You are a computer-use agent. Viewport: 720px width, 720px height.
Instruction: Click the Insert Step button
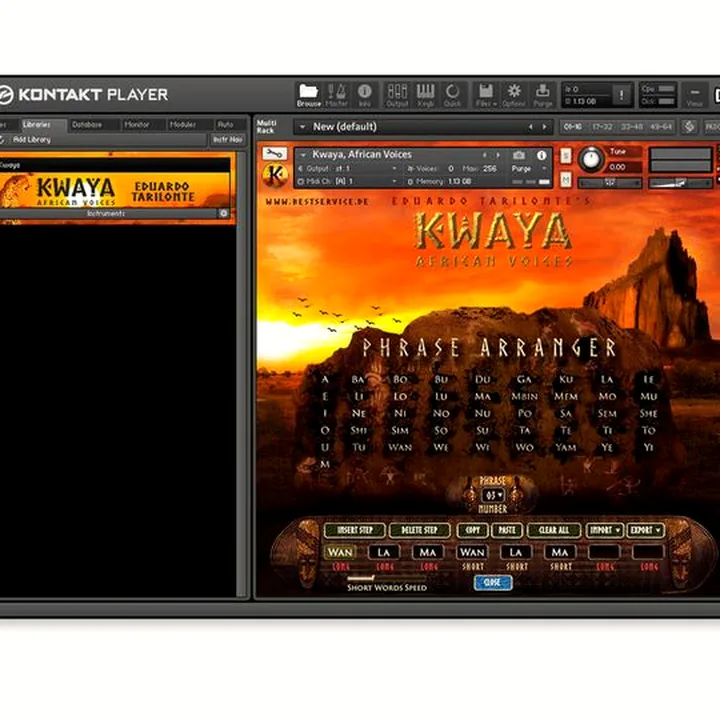point(355,530)
